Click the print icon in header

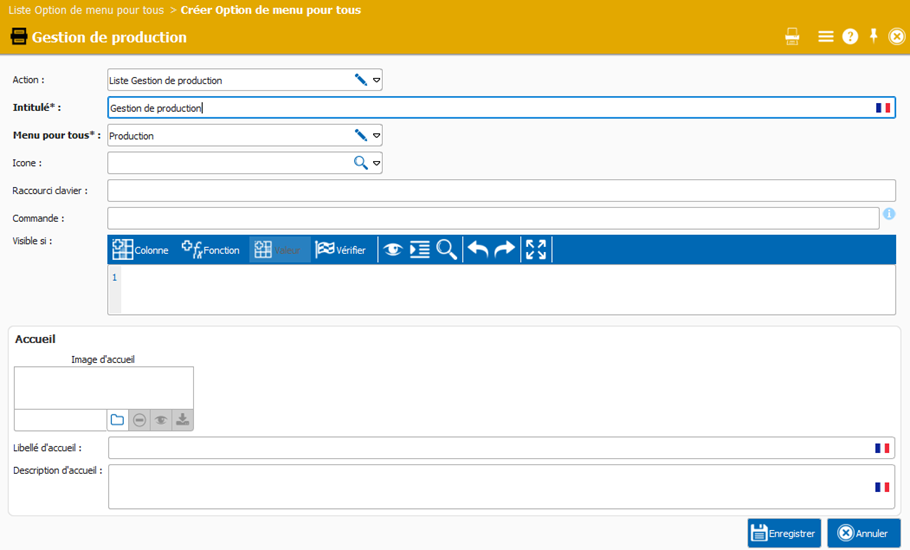pos(792,37)
